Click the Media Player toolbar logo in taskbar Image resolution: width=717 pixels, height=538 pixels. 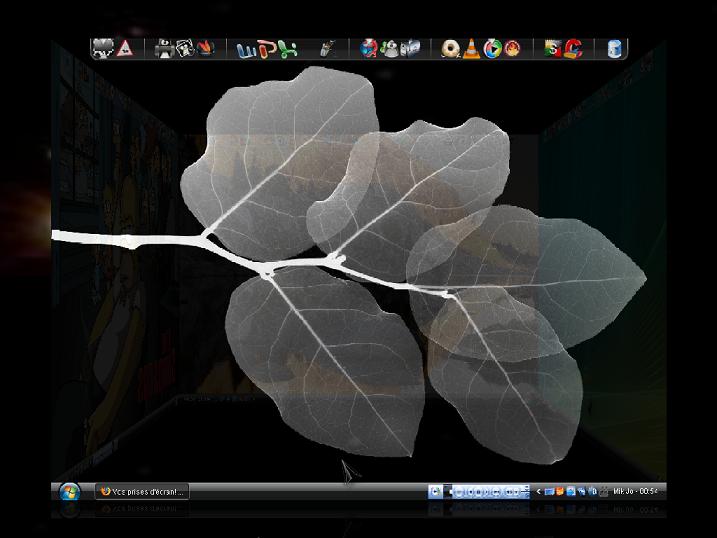click(x=435, y=492)
